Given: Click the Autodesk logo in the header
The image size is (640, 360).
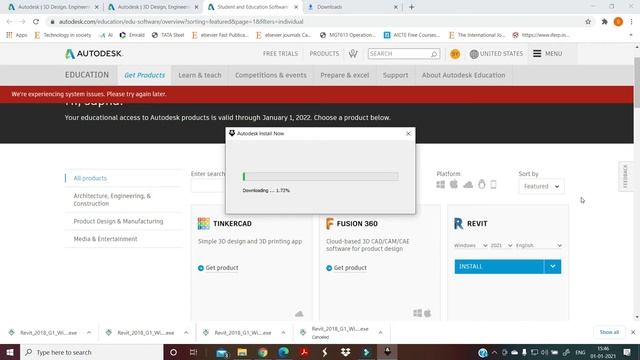Looking at the screenshot, I should coord(94,53).
